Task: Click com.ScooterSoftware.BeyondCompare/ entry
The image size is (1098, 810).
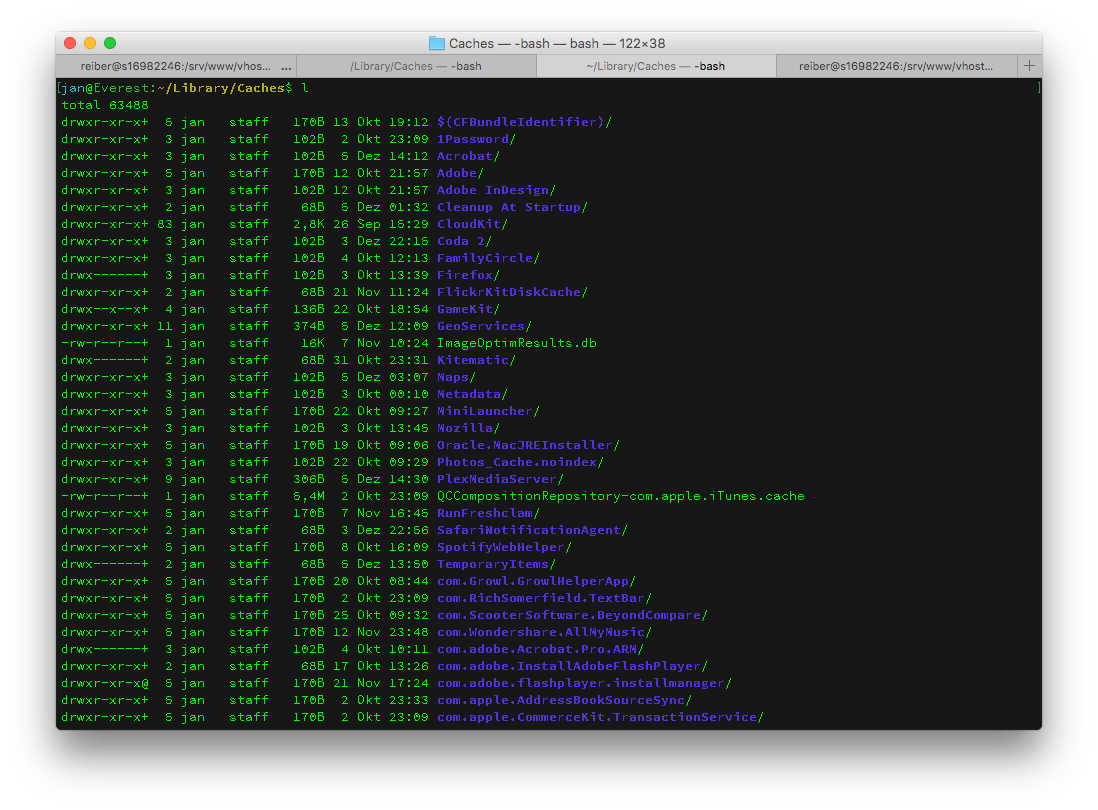Action: pyautogui.click(x=571, y=615)
